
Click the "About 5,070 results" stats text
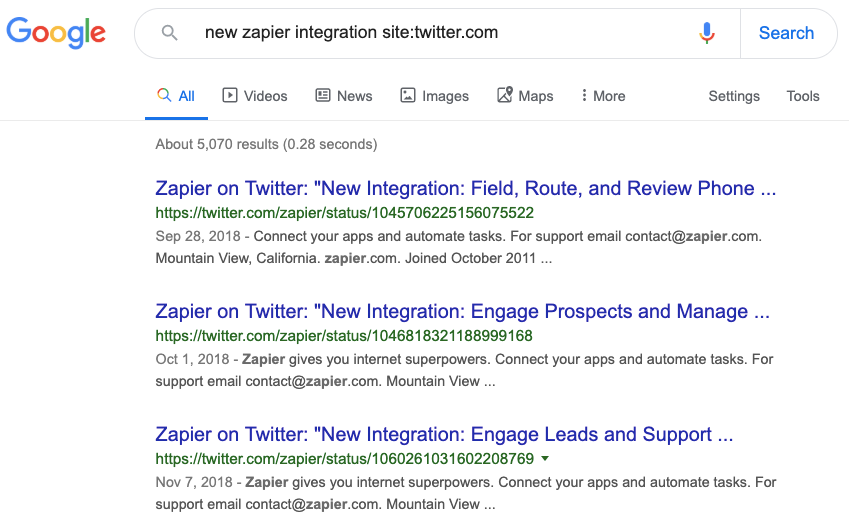coord(266,144)
